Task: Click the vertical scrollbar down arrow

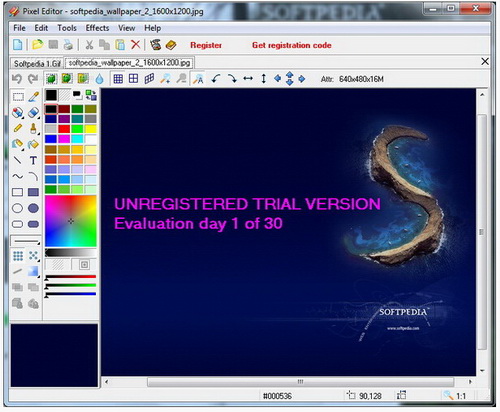Action: point(482,371)
